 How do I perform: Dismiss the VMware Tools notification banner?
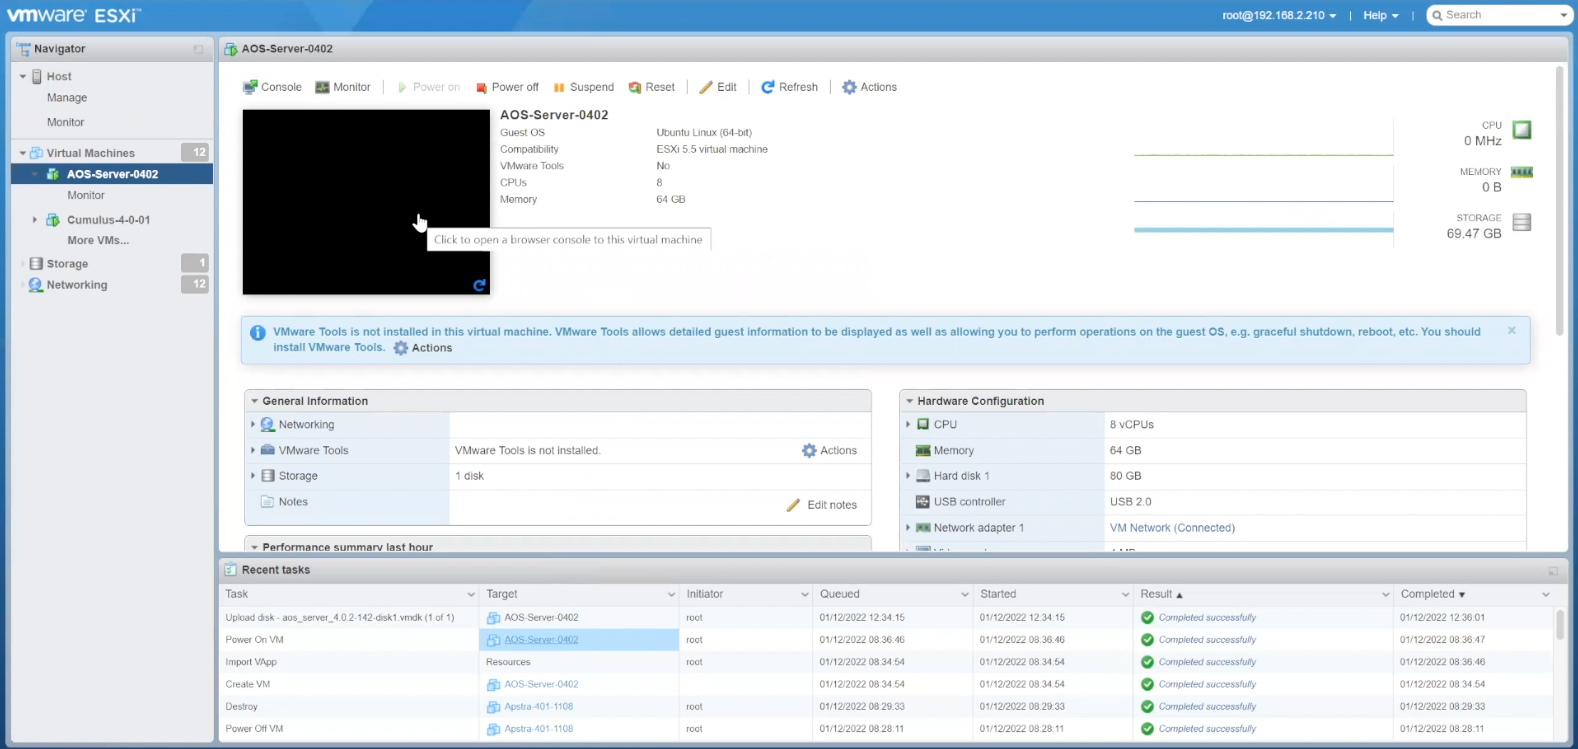tap(1511, 330)
